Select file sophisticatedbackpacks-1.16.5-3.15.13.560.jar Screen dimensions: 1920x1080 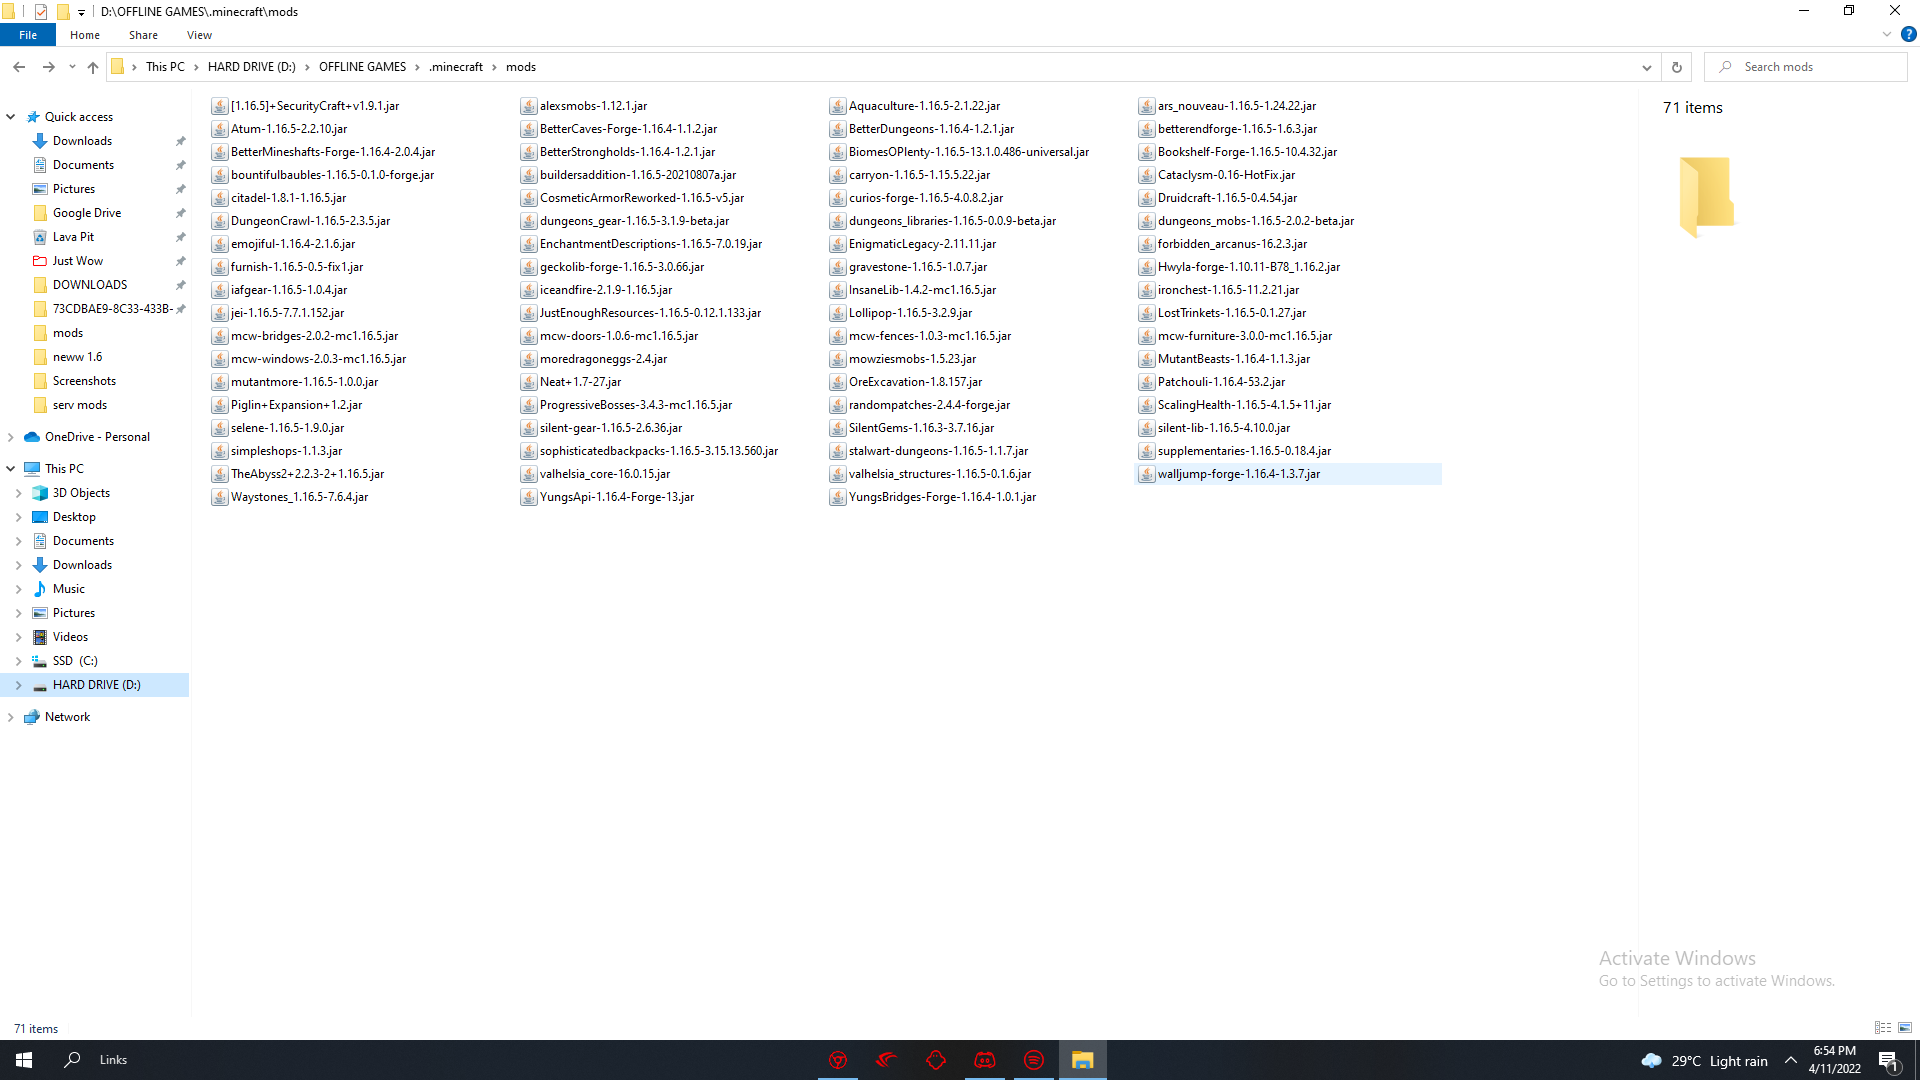pyautogui.click(x=659, y=451)
